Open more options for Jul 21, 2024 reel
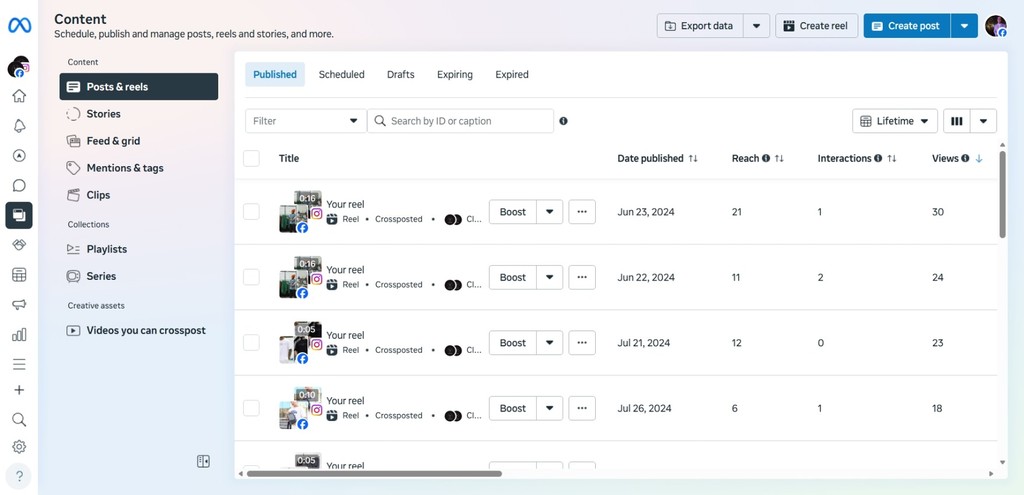This screenshot has width=1024, height=495. tap(582, 343)
